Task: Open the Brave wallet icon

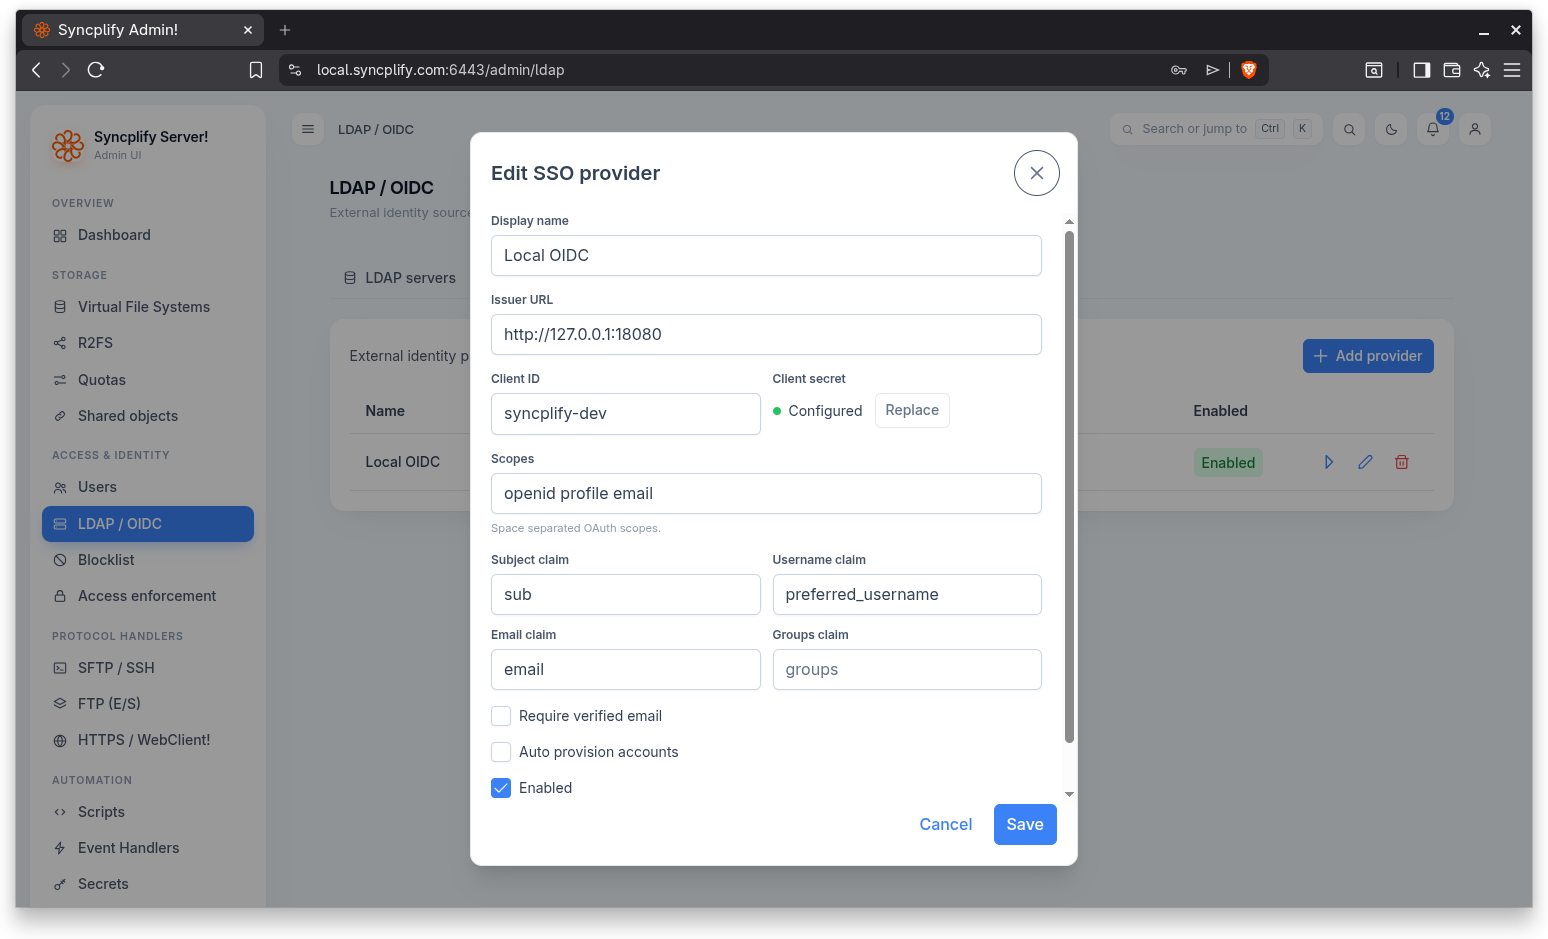Action: [x=1452, y=70]
